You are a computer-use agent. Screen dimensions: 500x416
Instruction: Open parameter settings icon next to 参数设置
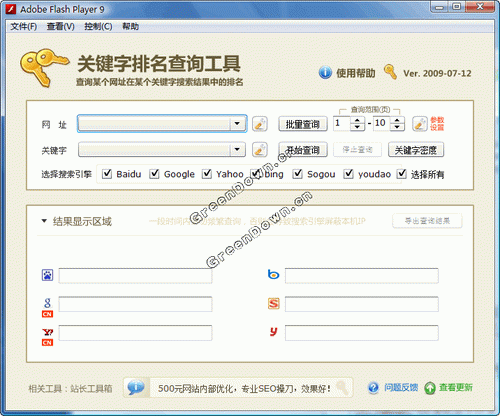pos(420,124)
